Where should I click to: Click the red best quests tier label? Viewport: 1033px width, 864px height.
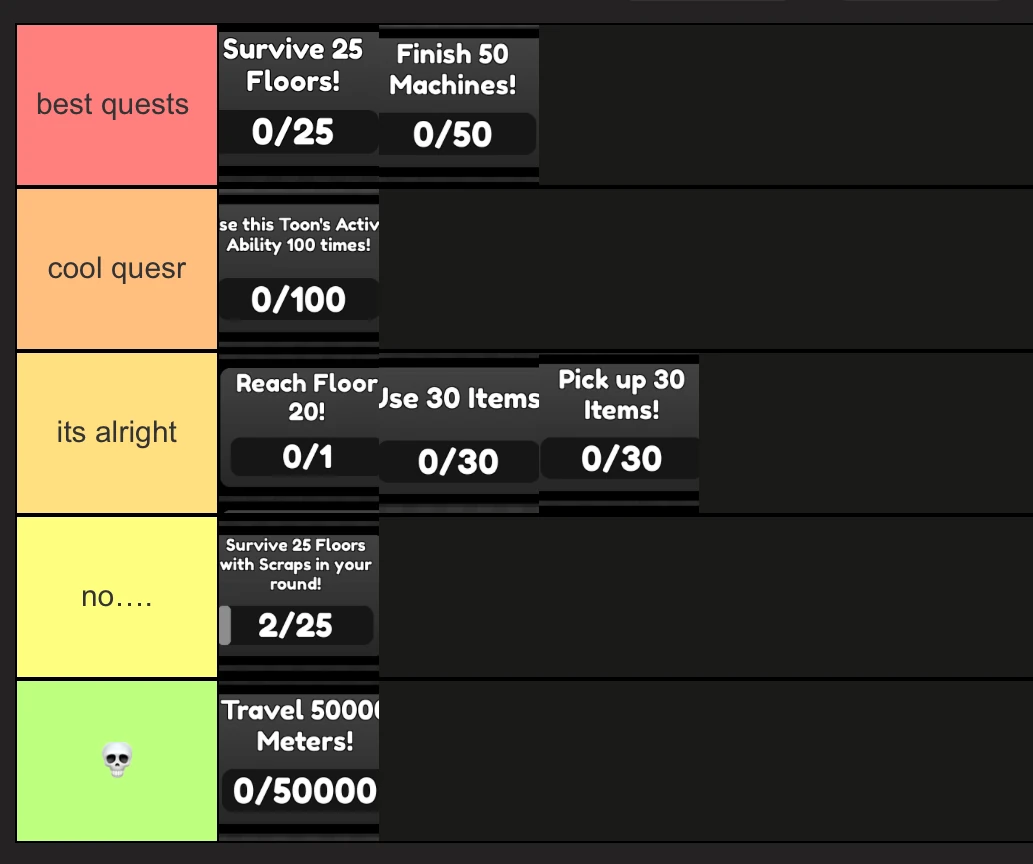click(x=116, y=104)
